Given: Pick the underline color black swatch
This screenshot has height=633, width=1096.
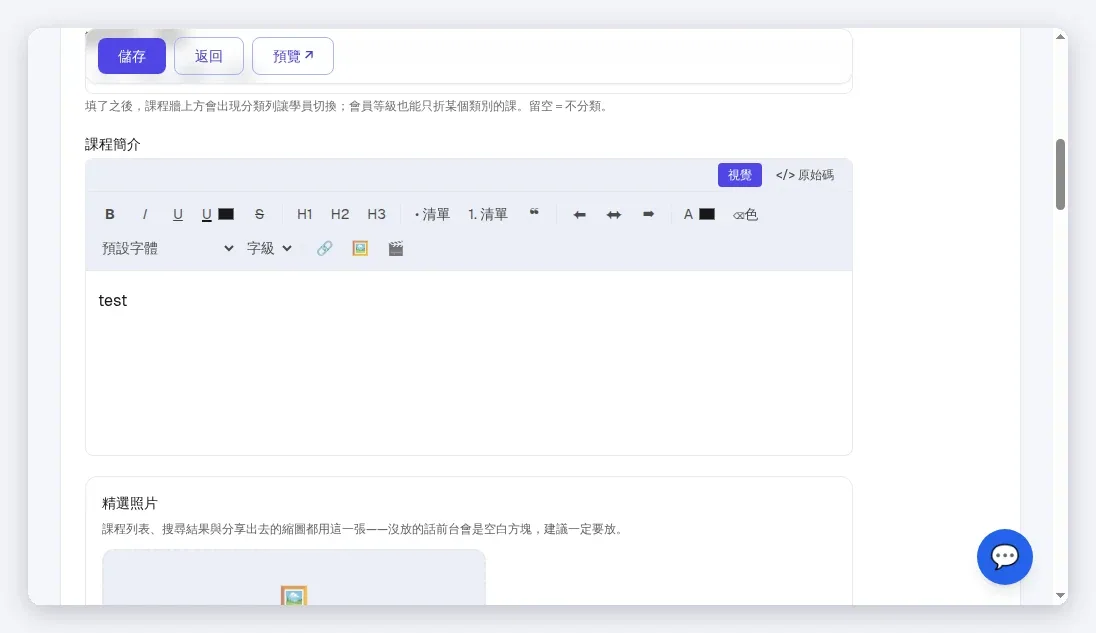Looking at the screenshot, I should (226, 214).
